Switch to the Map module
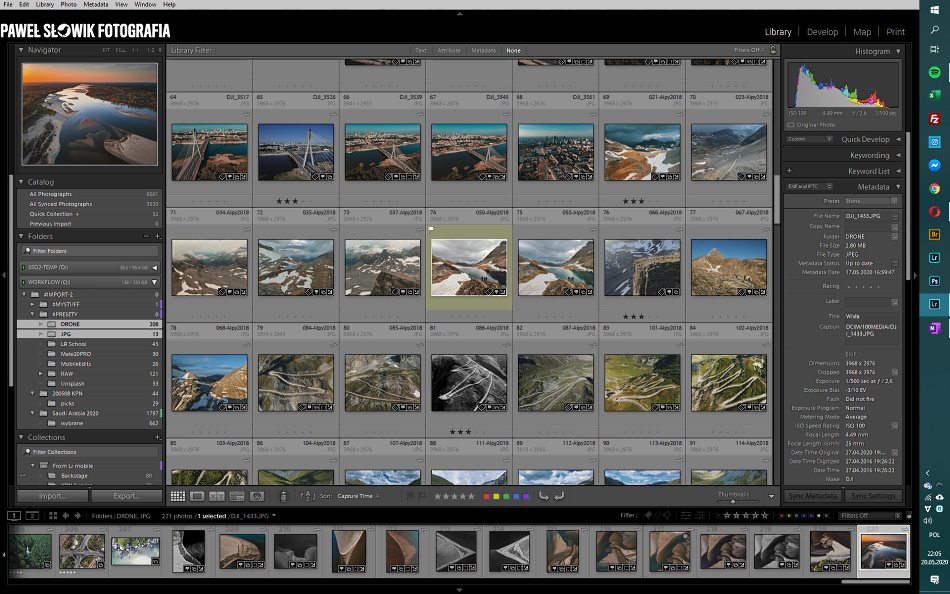Screen dimensions: 950x594 [x=862, y=32]
